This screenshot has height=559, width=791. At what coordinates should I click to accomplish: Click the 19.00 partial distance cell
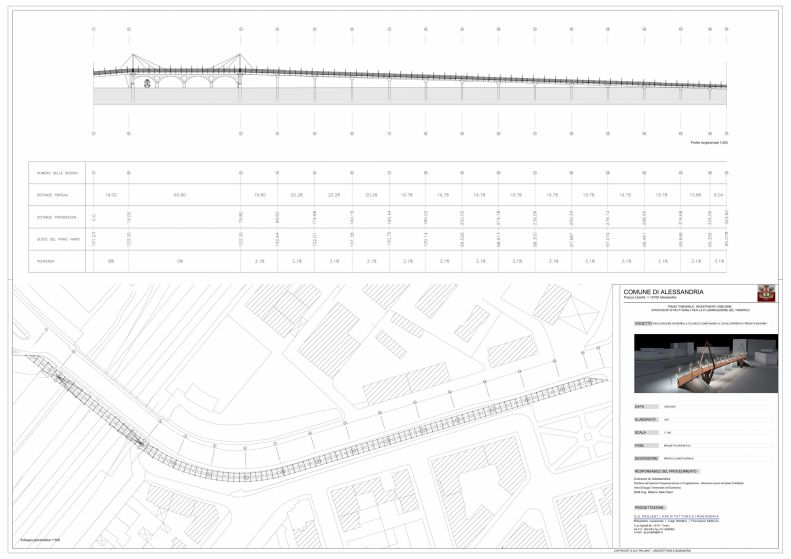111,195
